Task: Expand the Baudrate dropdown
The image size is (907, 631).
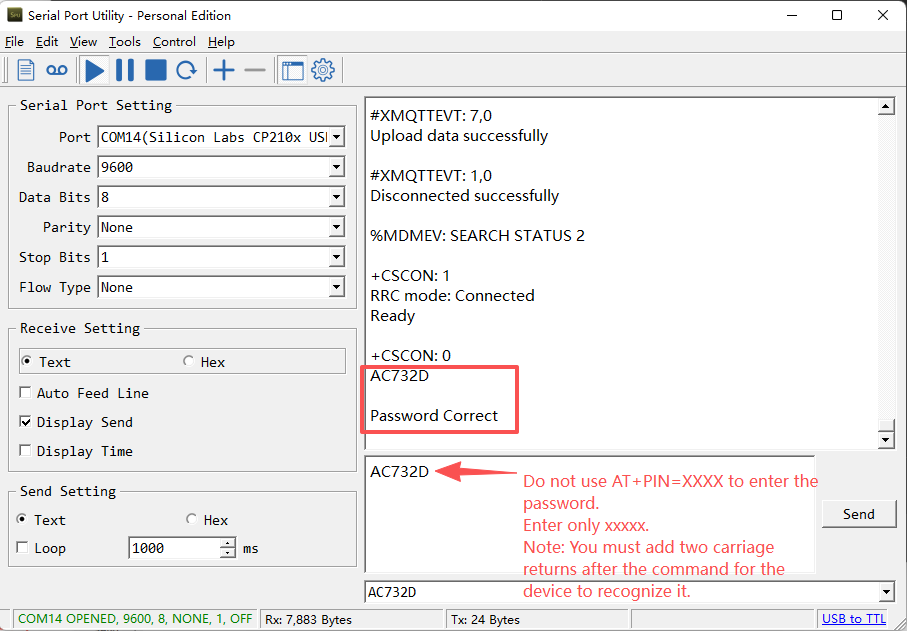Action: [336, 168]
